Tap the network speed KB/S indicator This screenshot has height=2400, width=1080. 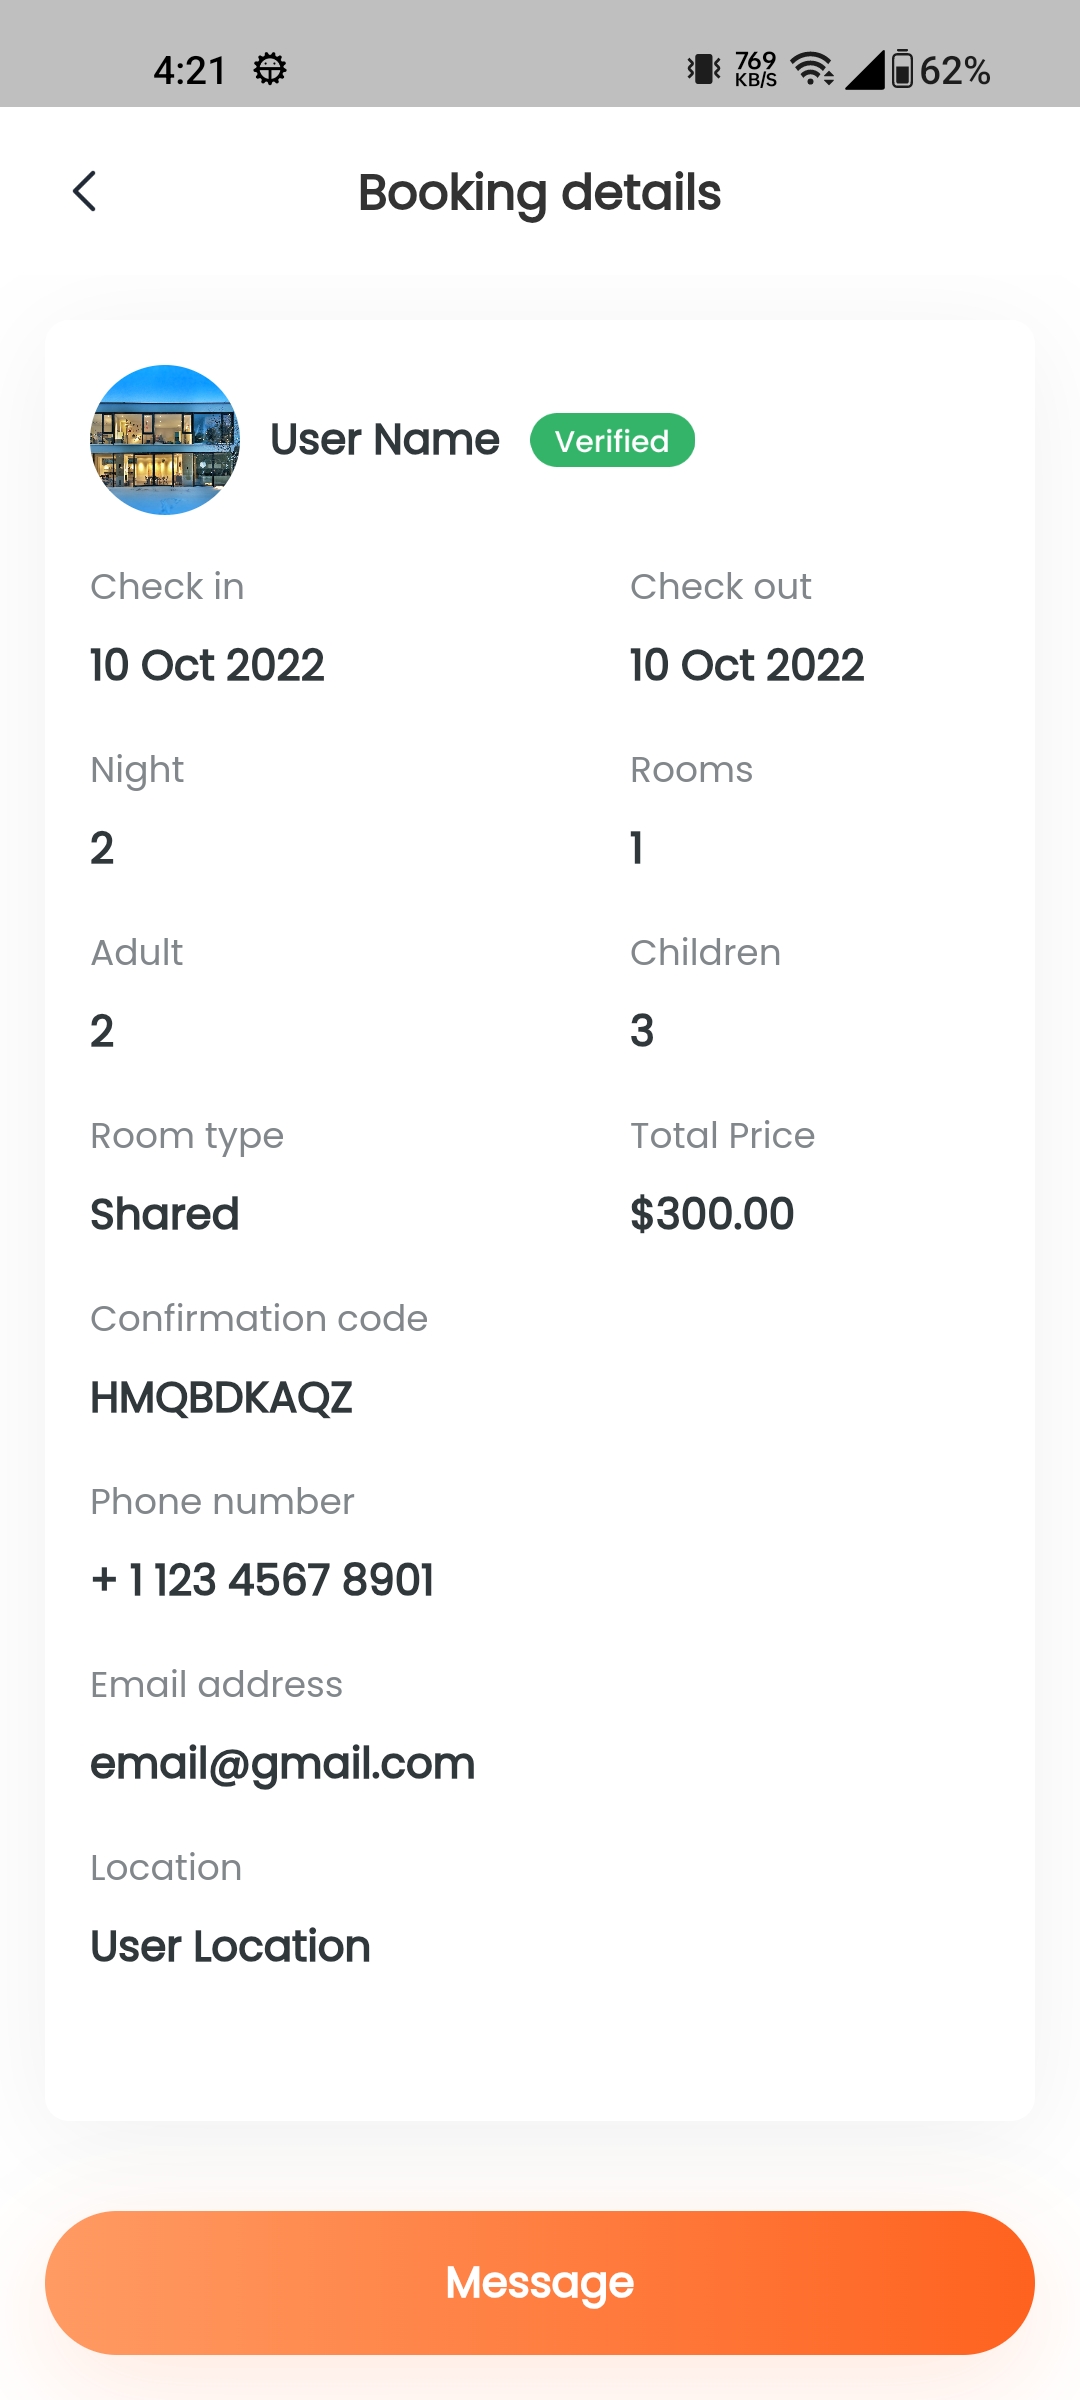coord(756,70)
